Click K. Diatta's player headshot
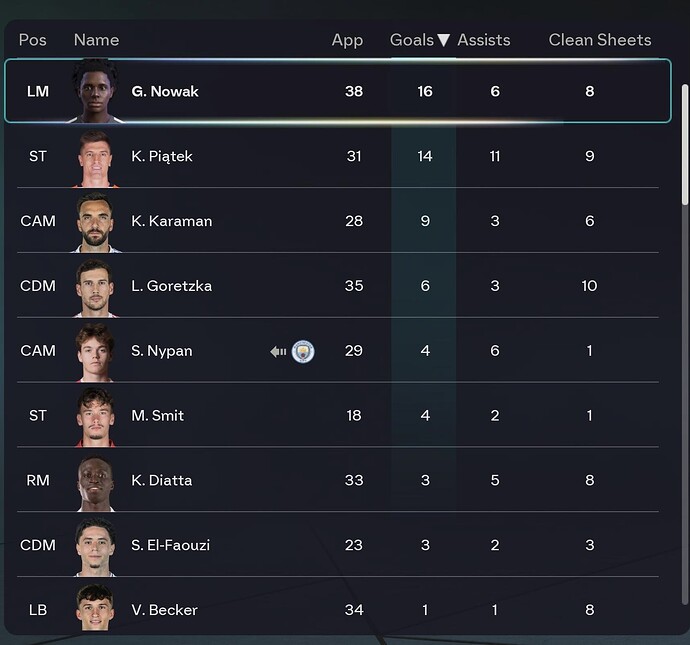Screen dimensions: 690x645 tap(97, 480)
